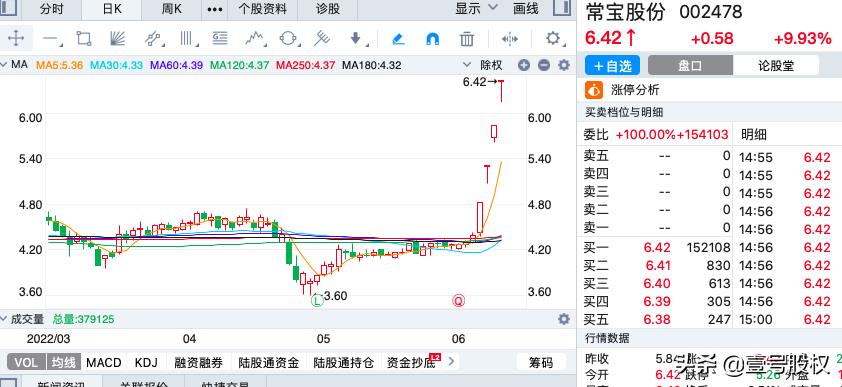Click the green L marker on the chart
Screen dimensions: 842x387
pos(317,300)
